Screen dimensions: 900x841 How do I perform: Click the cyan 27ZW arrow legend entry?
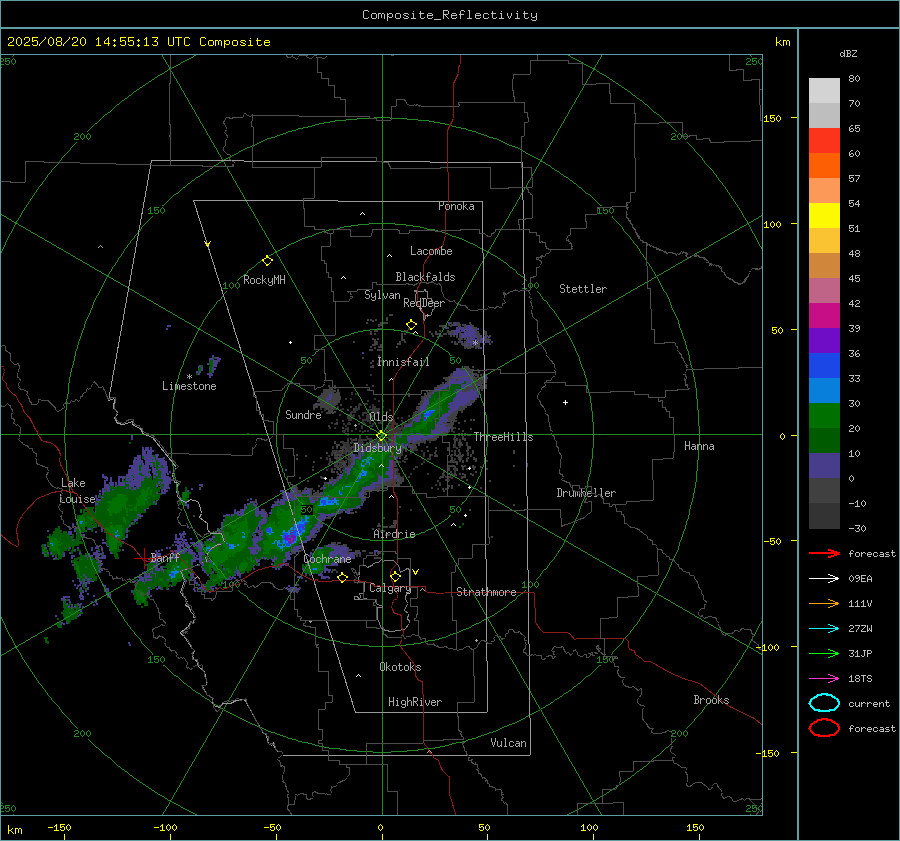(824, 629)
